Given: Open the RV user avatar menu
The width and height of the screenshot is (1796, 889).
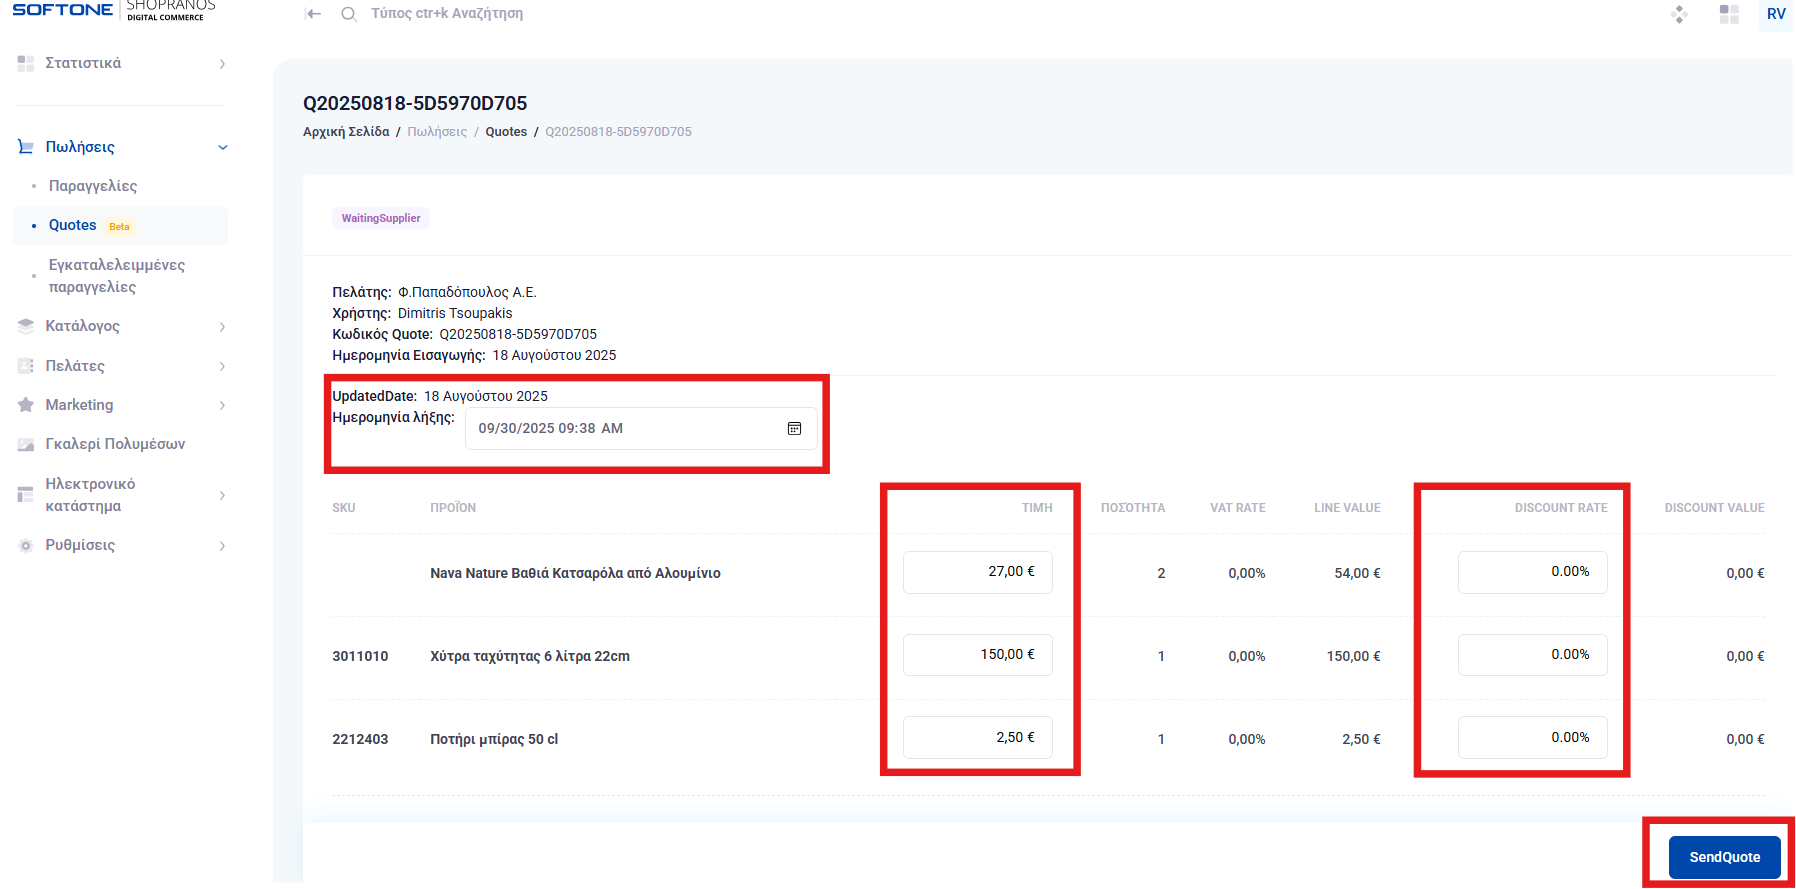Looking at the screenshot, I should click(x=1775, y=14).
